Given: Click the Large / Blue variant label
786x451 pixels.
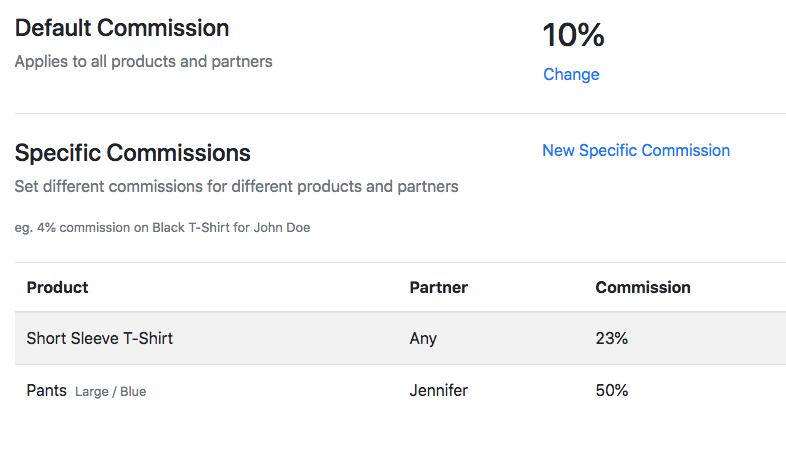Looking at the screenshot, I should (111, 392).
